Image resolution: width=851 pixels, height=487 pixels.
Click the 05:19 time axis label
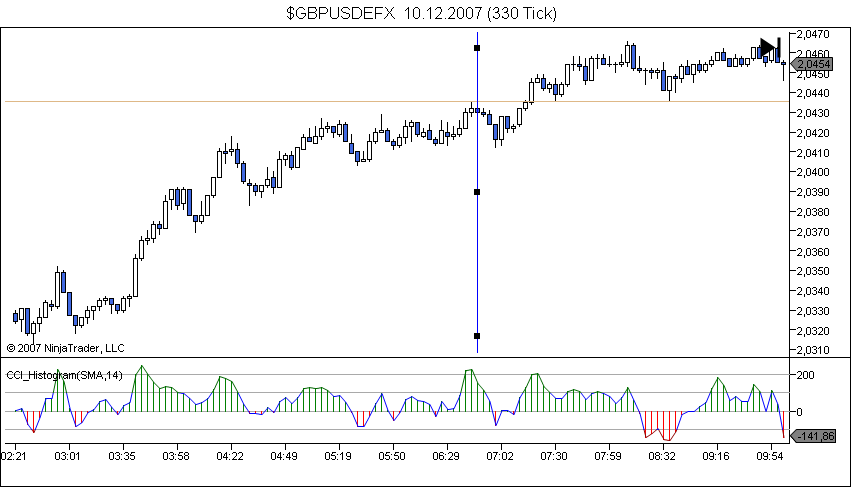pos(338,456)
